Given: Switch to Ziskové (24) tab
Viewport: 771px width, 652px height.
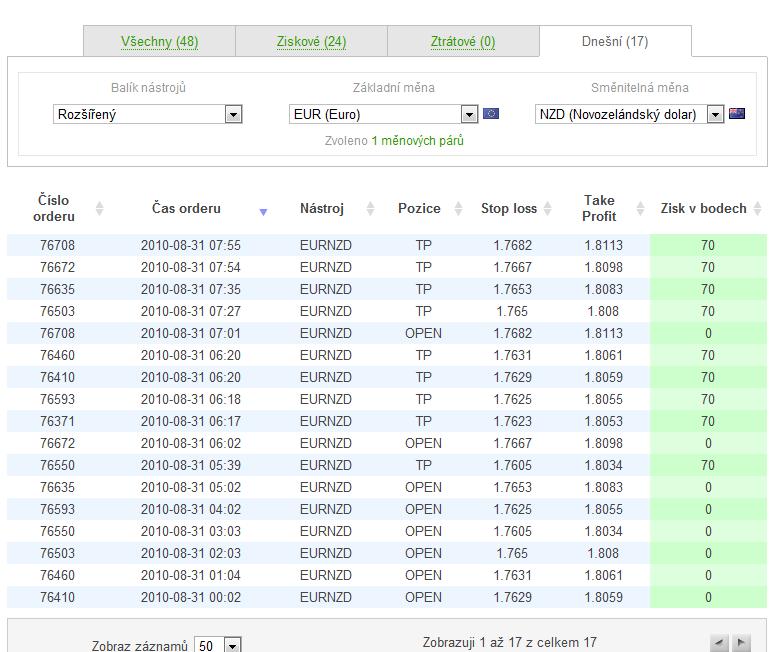Looking at the screenshot, I should 311,42.
